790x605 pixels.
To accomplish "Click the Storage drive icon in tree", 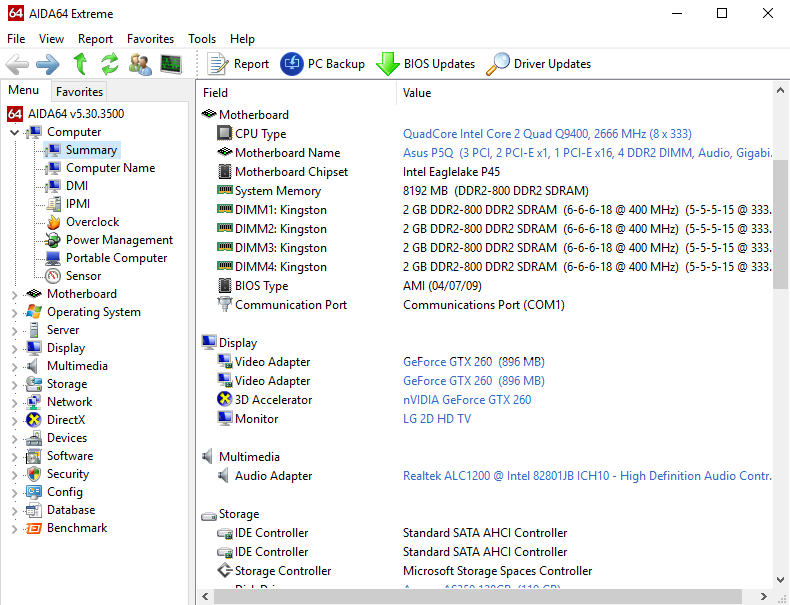I will tap(34, 384).
